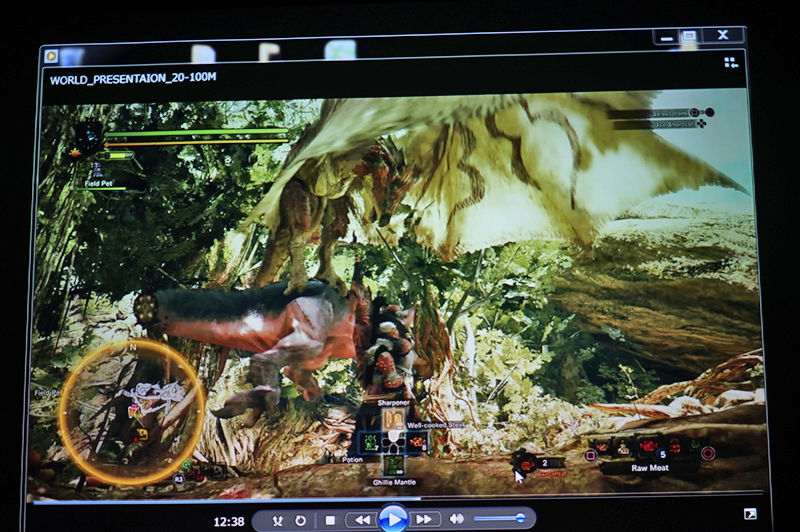This screenshot has height=532, width=800.
Task: Skip ahead with the fast forward button
Action: tap(425, 520)
